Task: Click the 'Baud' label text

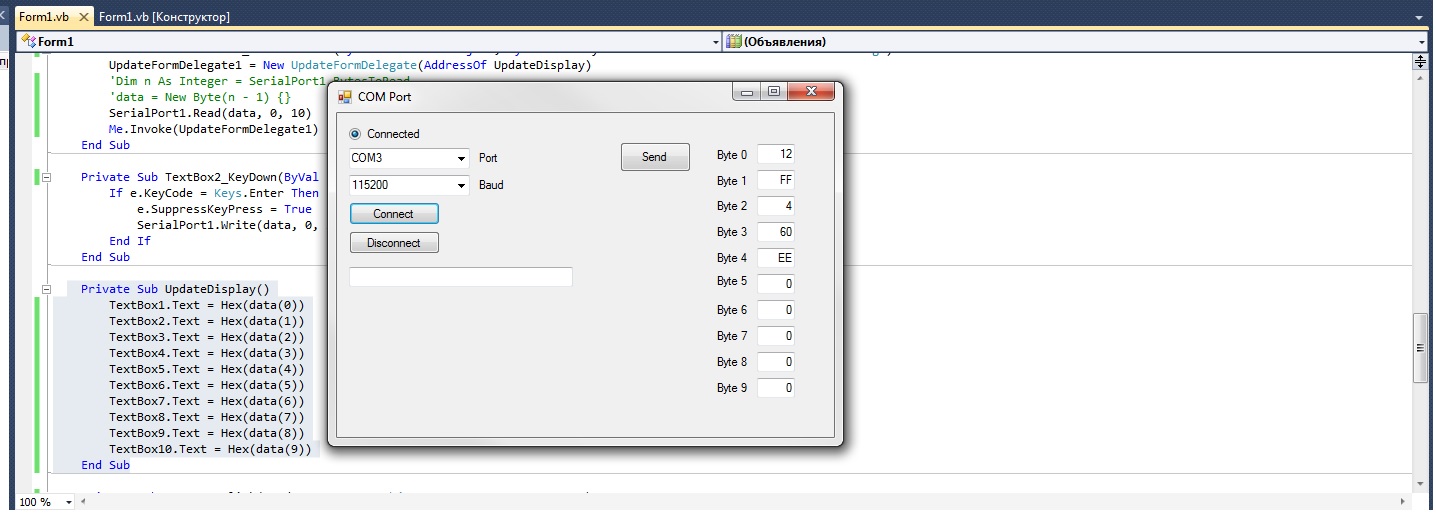Action: click(491, 185)
